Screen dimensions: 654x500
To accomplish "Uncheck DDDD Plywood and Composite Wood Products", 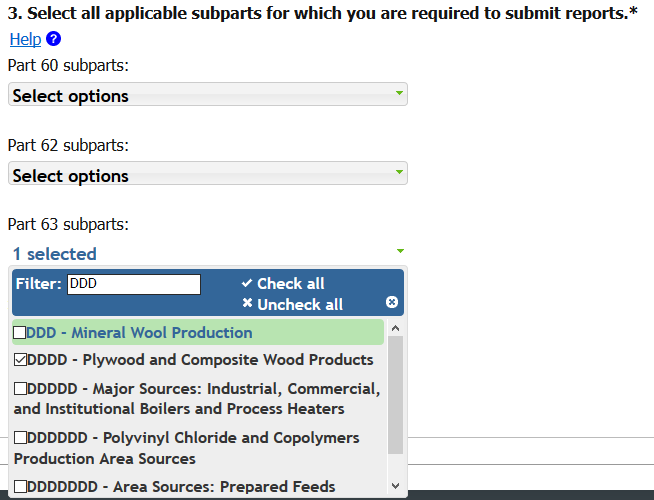I will click(x=20, y=360).
